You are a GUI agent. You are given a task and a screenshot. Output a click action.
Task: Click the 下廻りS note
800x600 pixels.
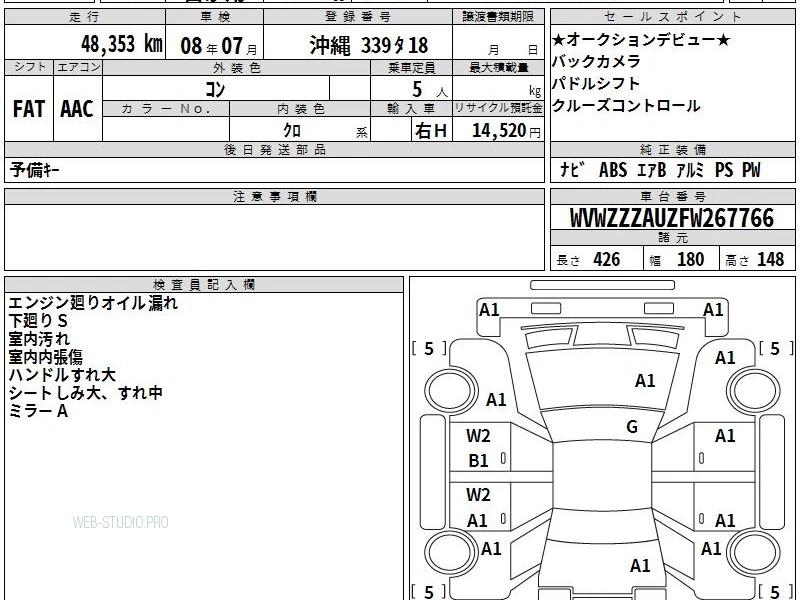point(38,321)
